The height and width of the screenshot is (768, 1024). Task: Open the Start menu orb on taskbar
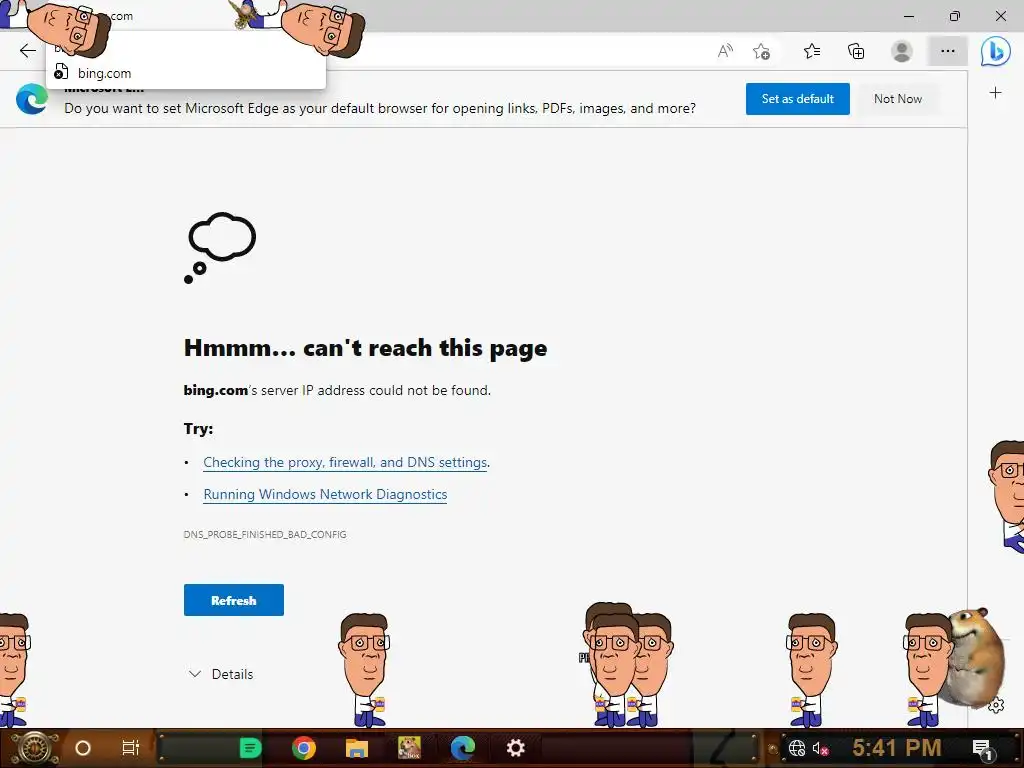[x=34, y=748]
